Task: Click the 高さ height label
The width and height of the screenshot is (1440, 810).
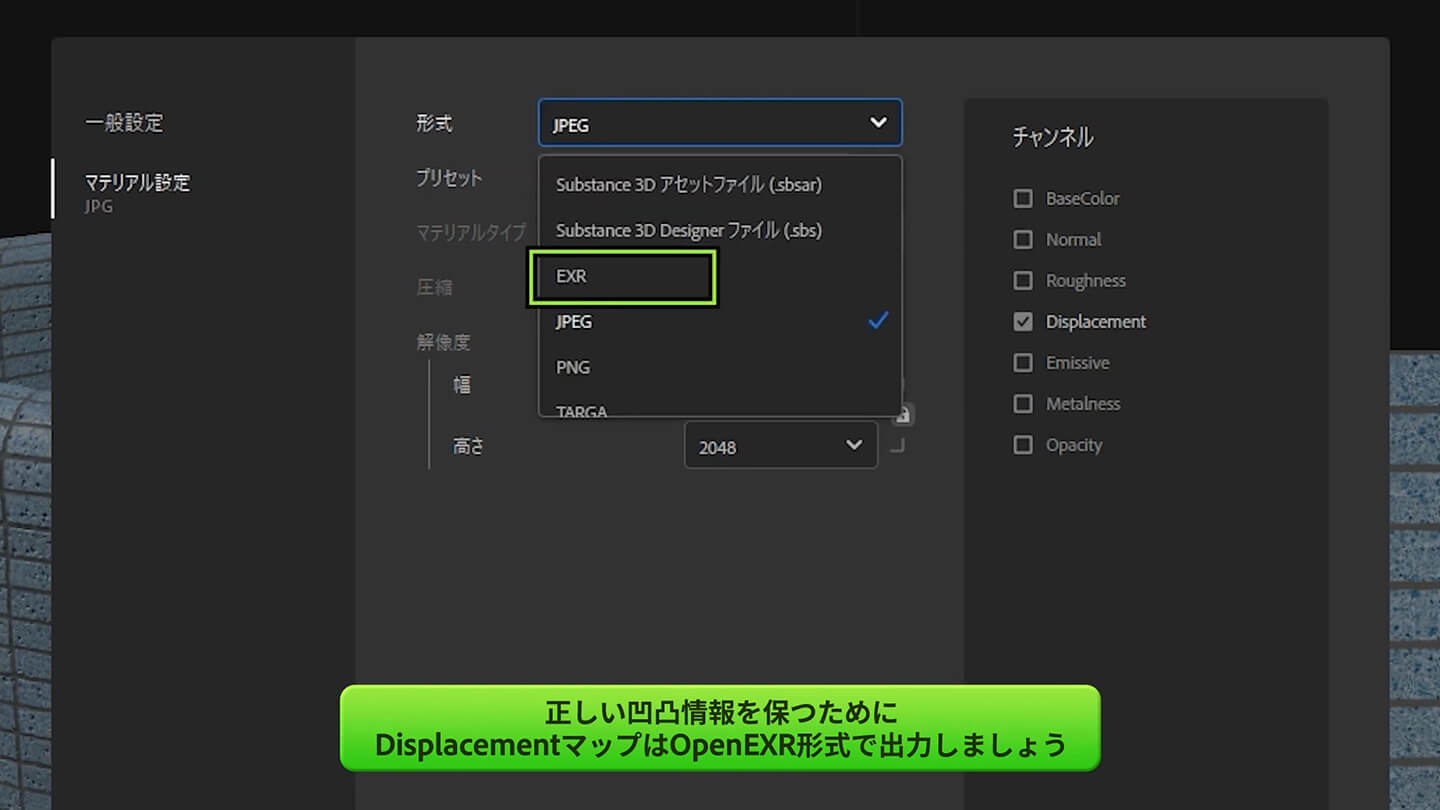Action: [x=468, y=447]
